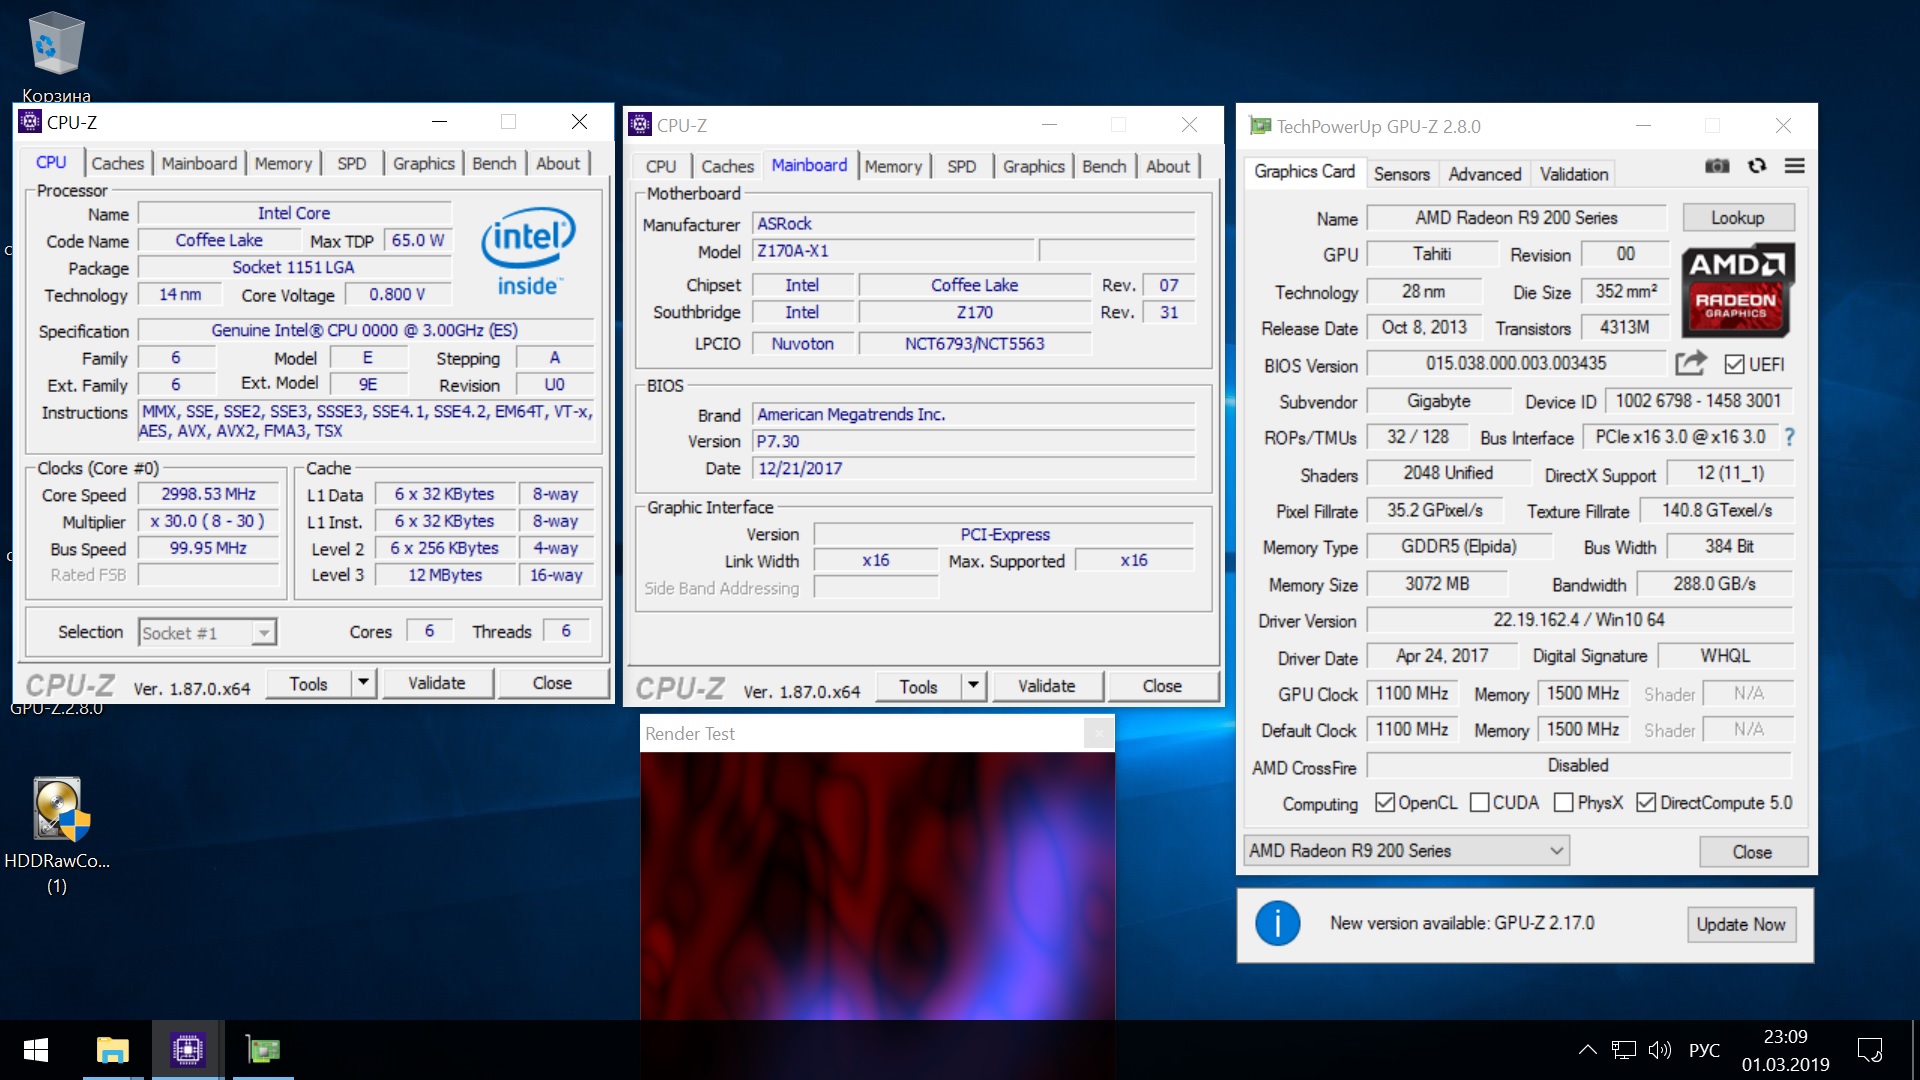This screenshot has height=1080, width=1920.
Task: Click the GPU-Z refresh icon
Action: [1757, 166]
